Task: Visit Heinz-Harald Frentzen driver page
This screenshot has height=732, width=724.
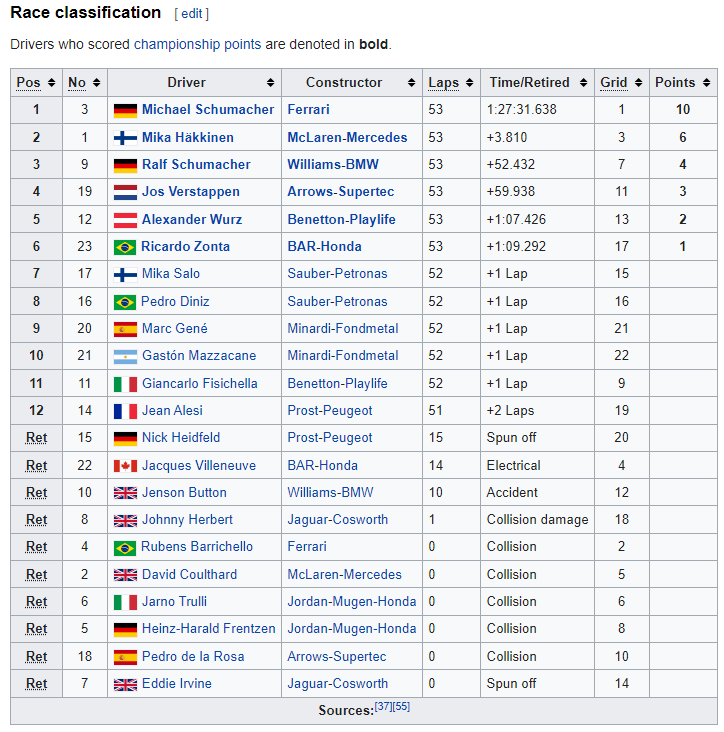Action: click(209, 629)
